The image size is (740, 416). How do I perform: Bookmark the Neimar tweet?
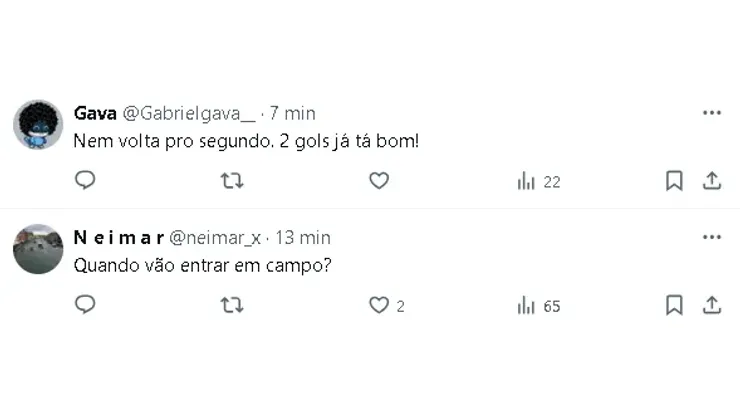pos(674,305)
